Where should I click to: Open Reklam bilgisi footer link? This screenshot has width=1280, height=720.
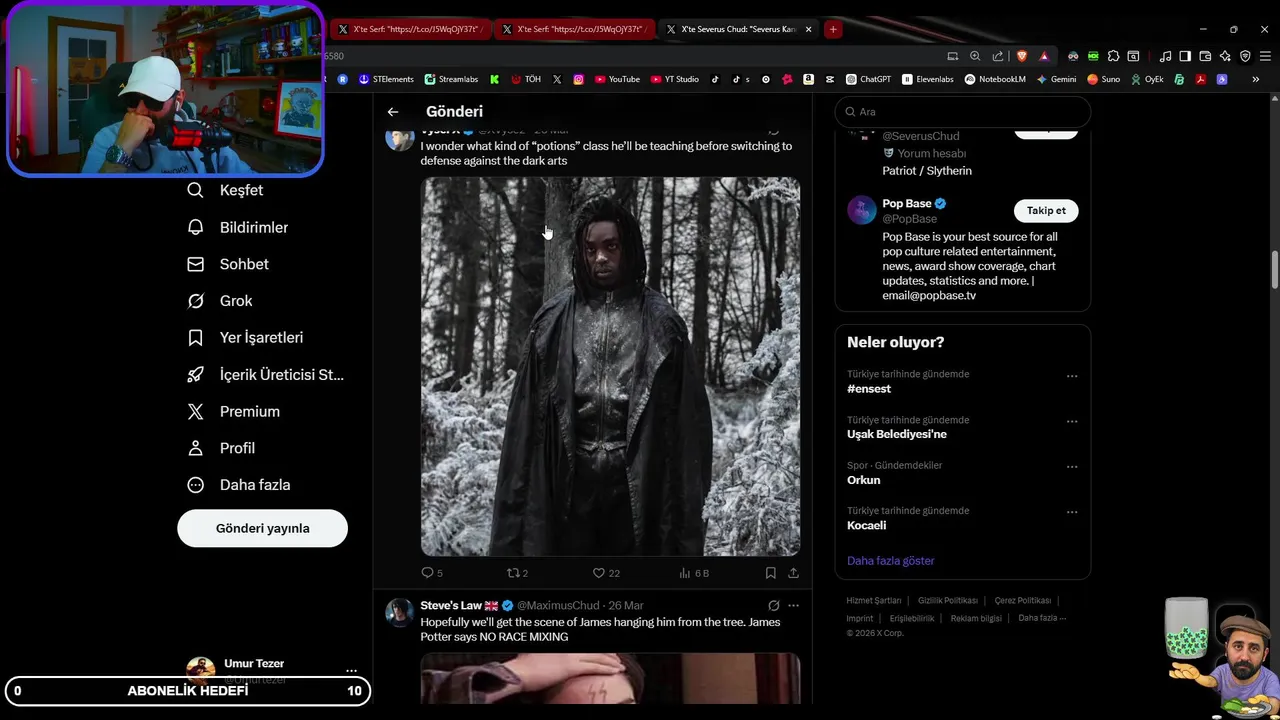[976, 618]
